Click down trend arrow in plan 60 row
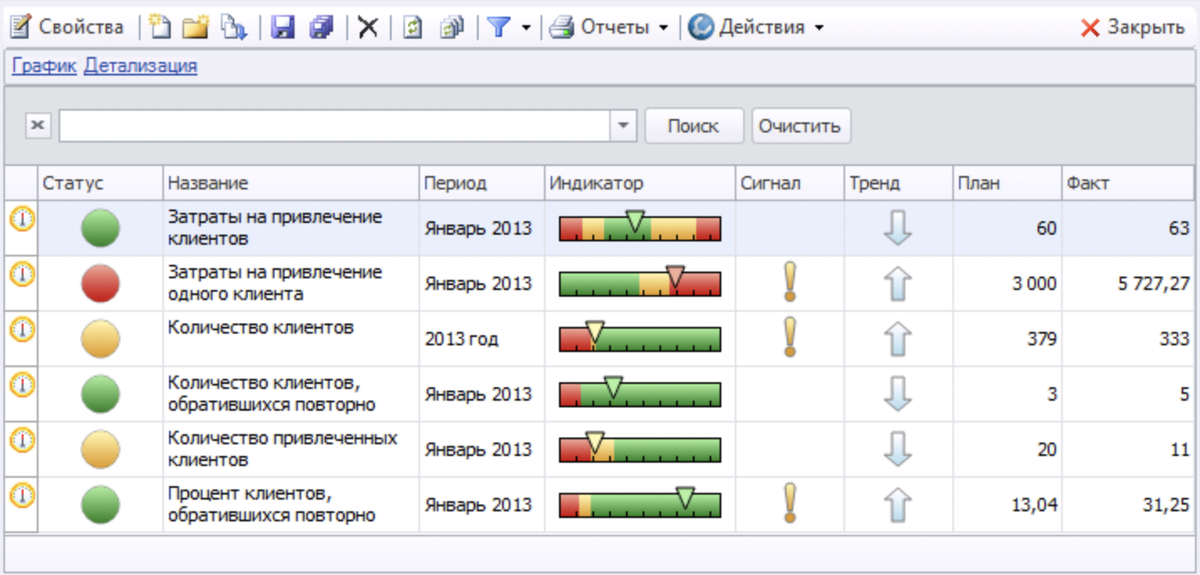 coord(898,229)
